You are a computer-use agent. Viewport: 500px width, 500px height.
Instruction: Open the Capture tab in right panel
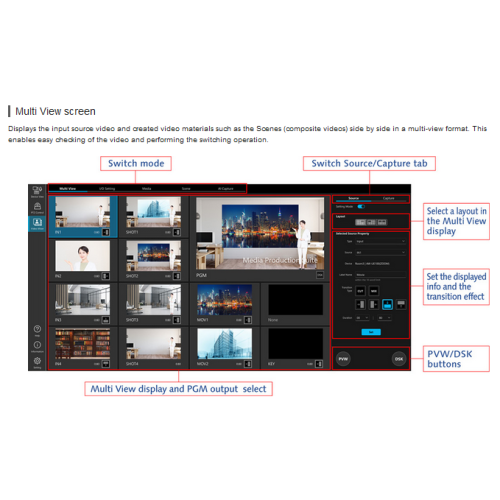coord(389,199)
